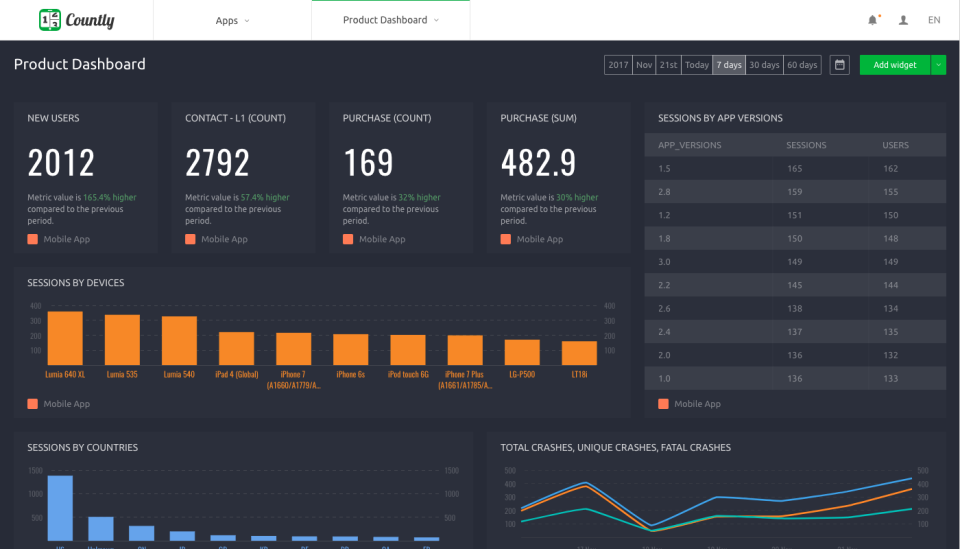Switch to the 30 days range
Viewport: 960px width, 549px height.
[x=764, y=65]
